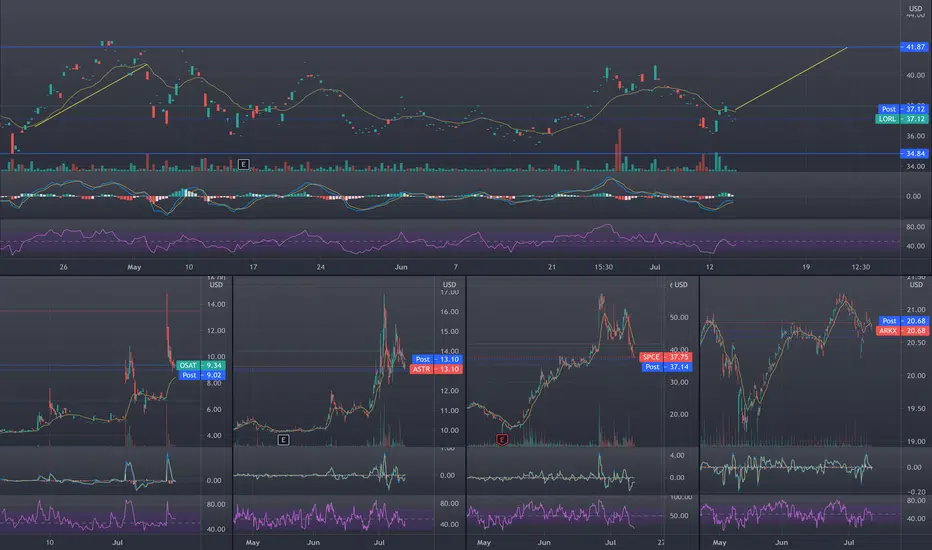The width and height of the screenshot is (932, 550).
Task: Click the Post 9.02 label on OSAT chart
Action: tap(202, 375)
